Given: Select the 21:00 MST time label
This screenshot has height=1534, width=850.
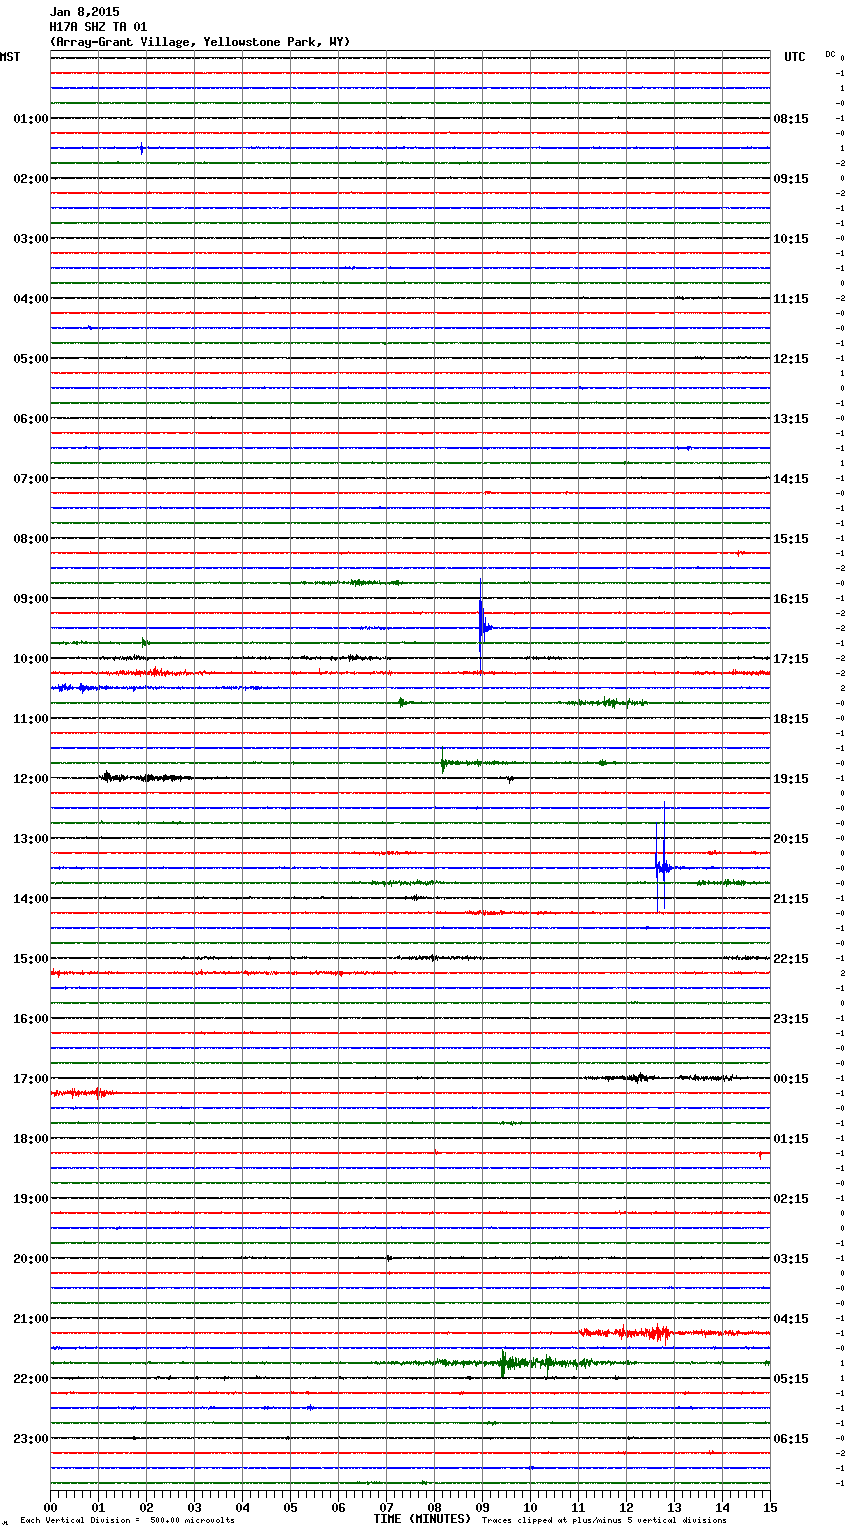Looking at the screenshot, I should [30, 1319].
